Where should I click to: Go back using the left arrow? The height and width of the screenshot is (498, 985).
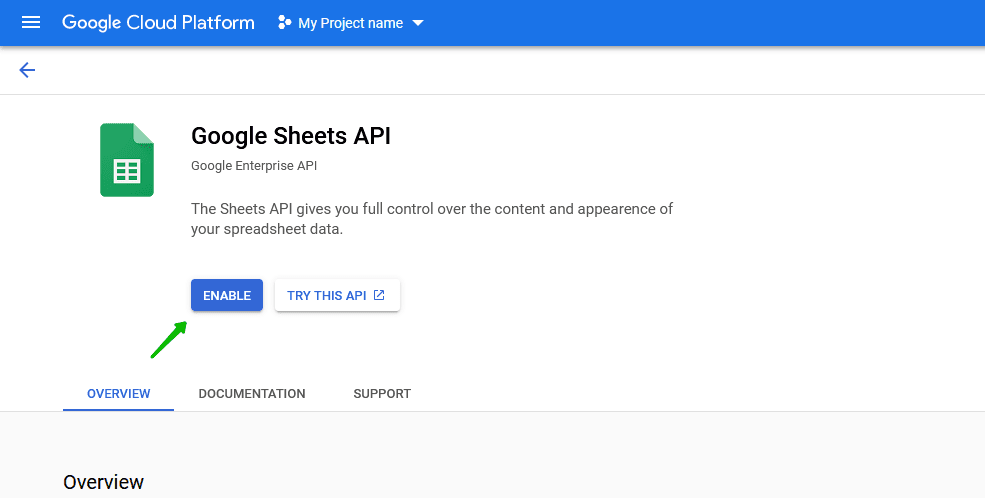tap(27, 70)
